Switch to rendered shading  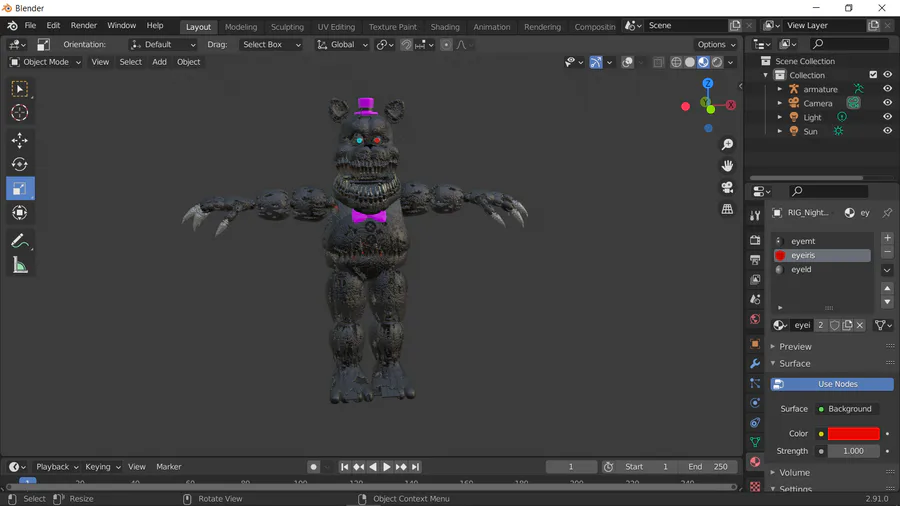click(x=717, y=62)
